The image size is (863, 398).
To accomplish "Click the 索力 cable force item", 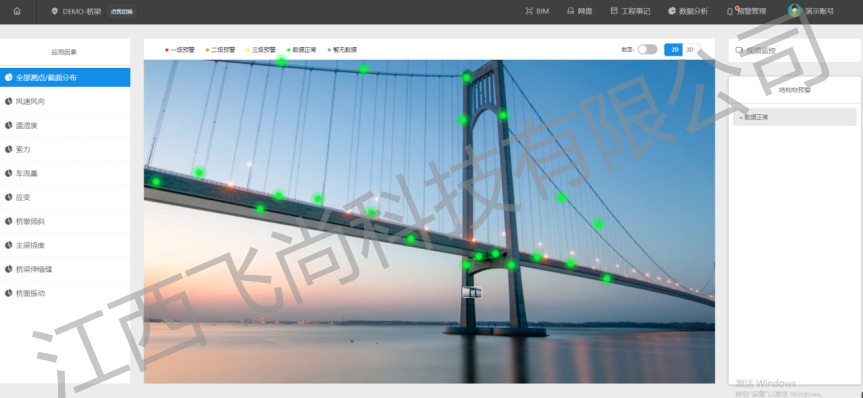I will pos(65,149).
